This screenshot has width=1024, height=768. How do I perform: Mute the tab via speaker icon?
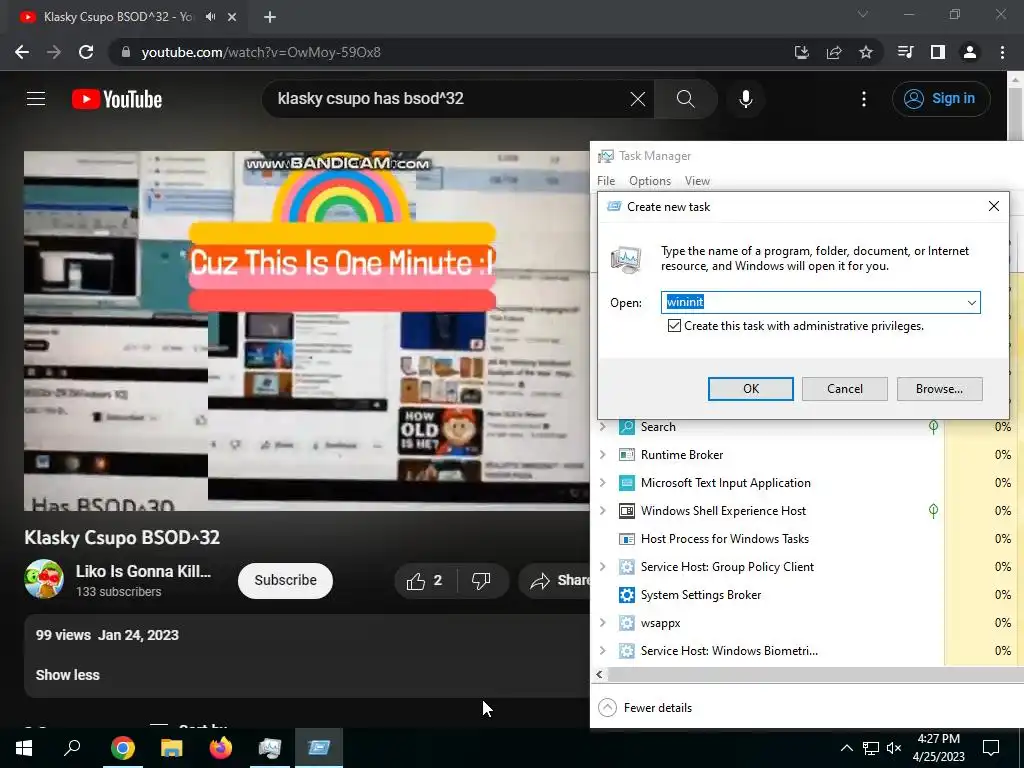[210, 17]
